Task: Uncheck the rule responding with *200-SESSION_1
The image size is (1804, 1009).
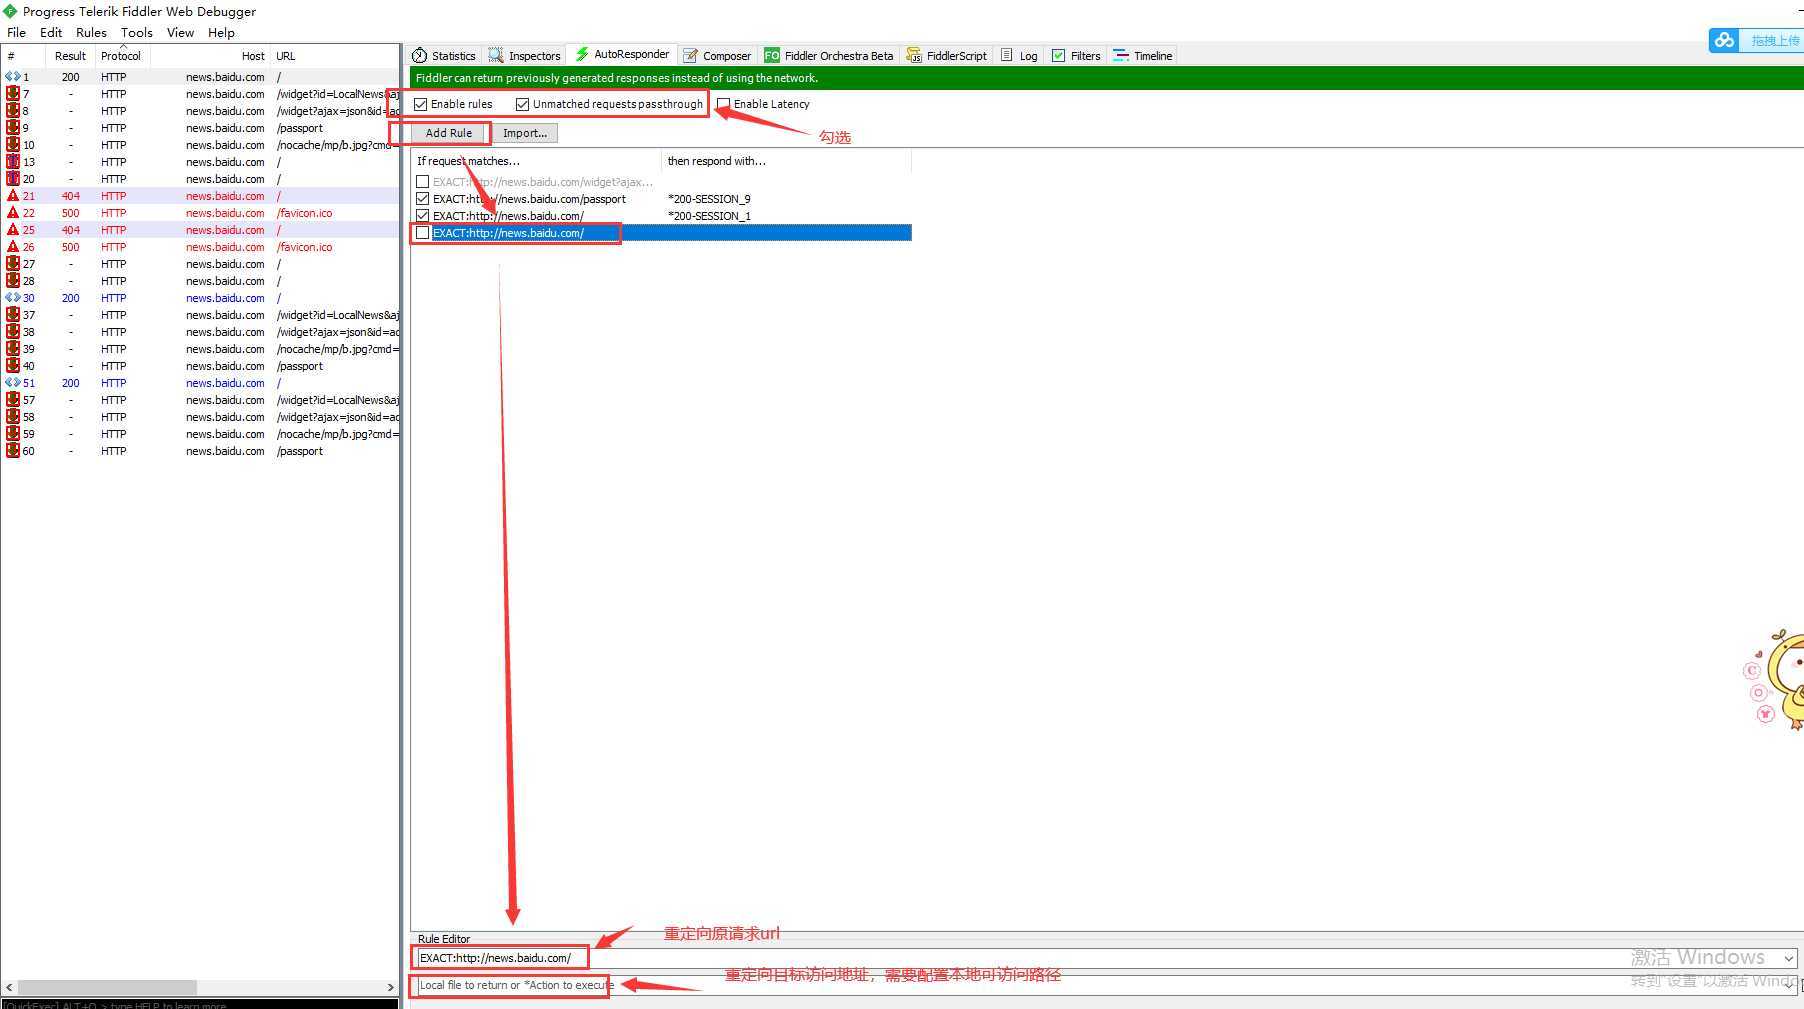Action: click(x=422, y=216)
